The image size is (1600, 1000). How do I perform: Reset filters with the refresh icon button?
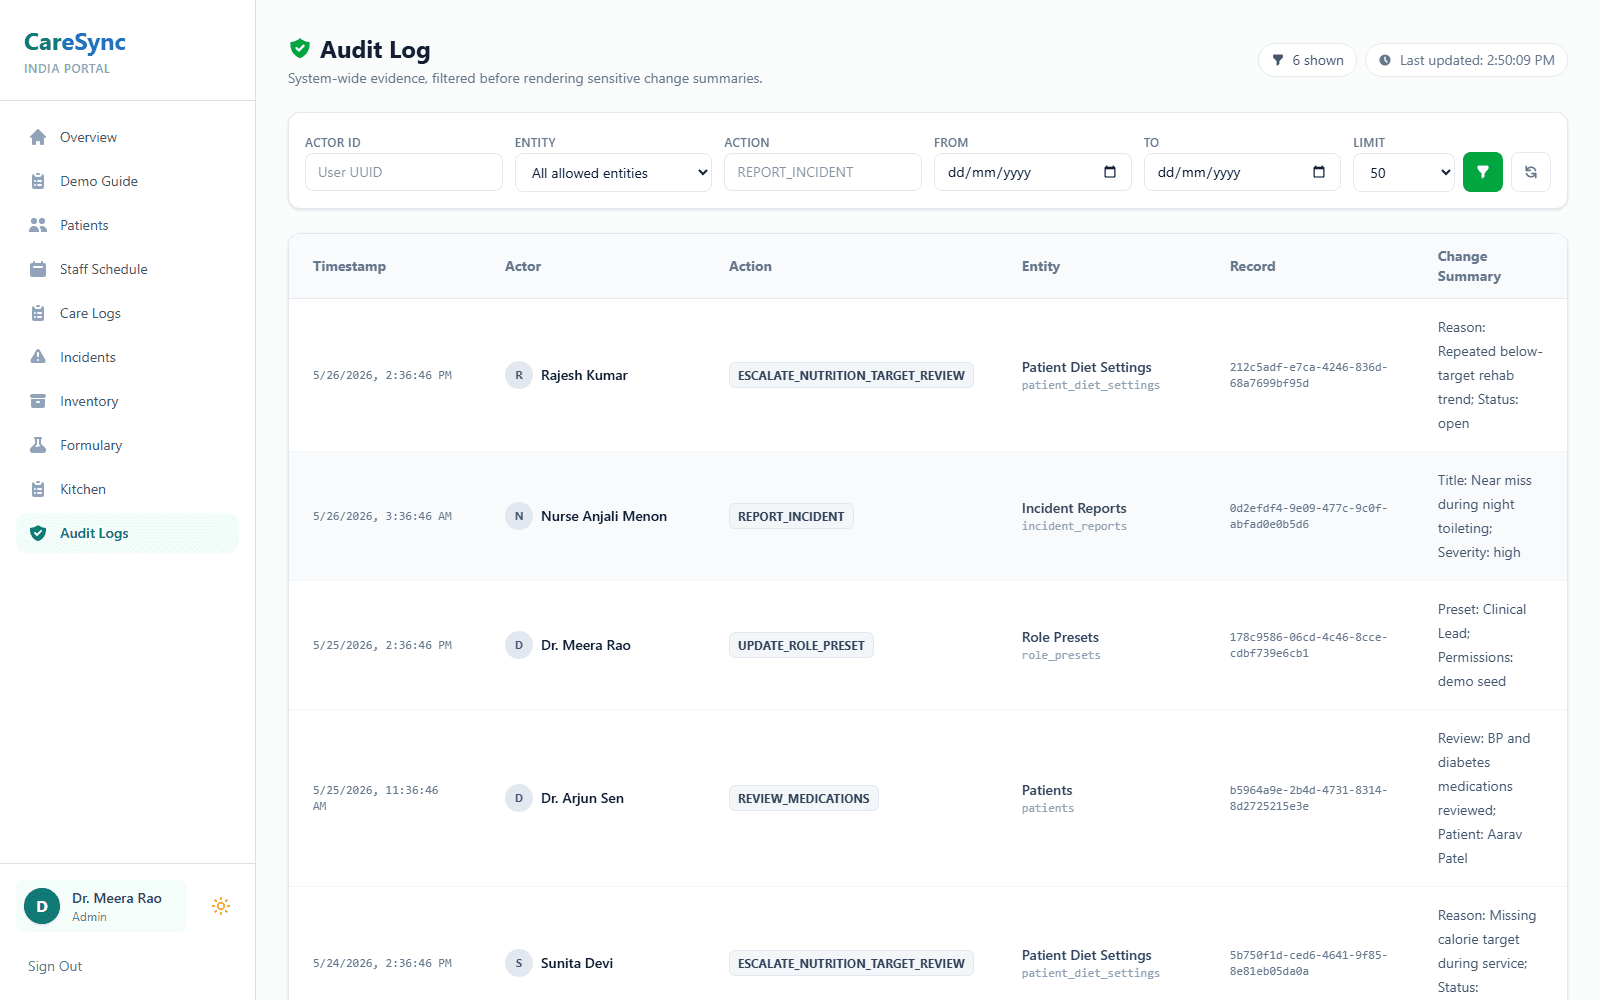(x=1531, y=172)
